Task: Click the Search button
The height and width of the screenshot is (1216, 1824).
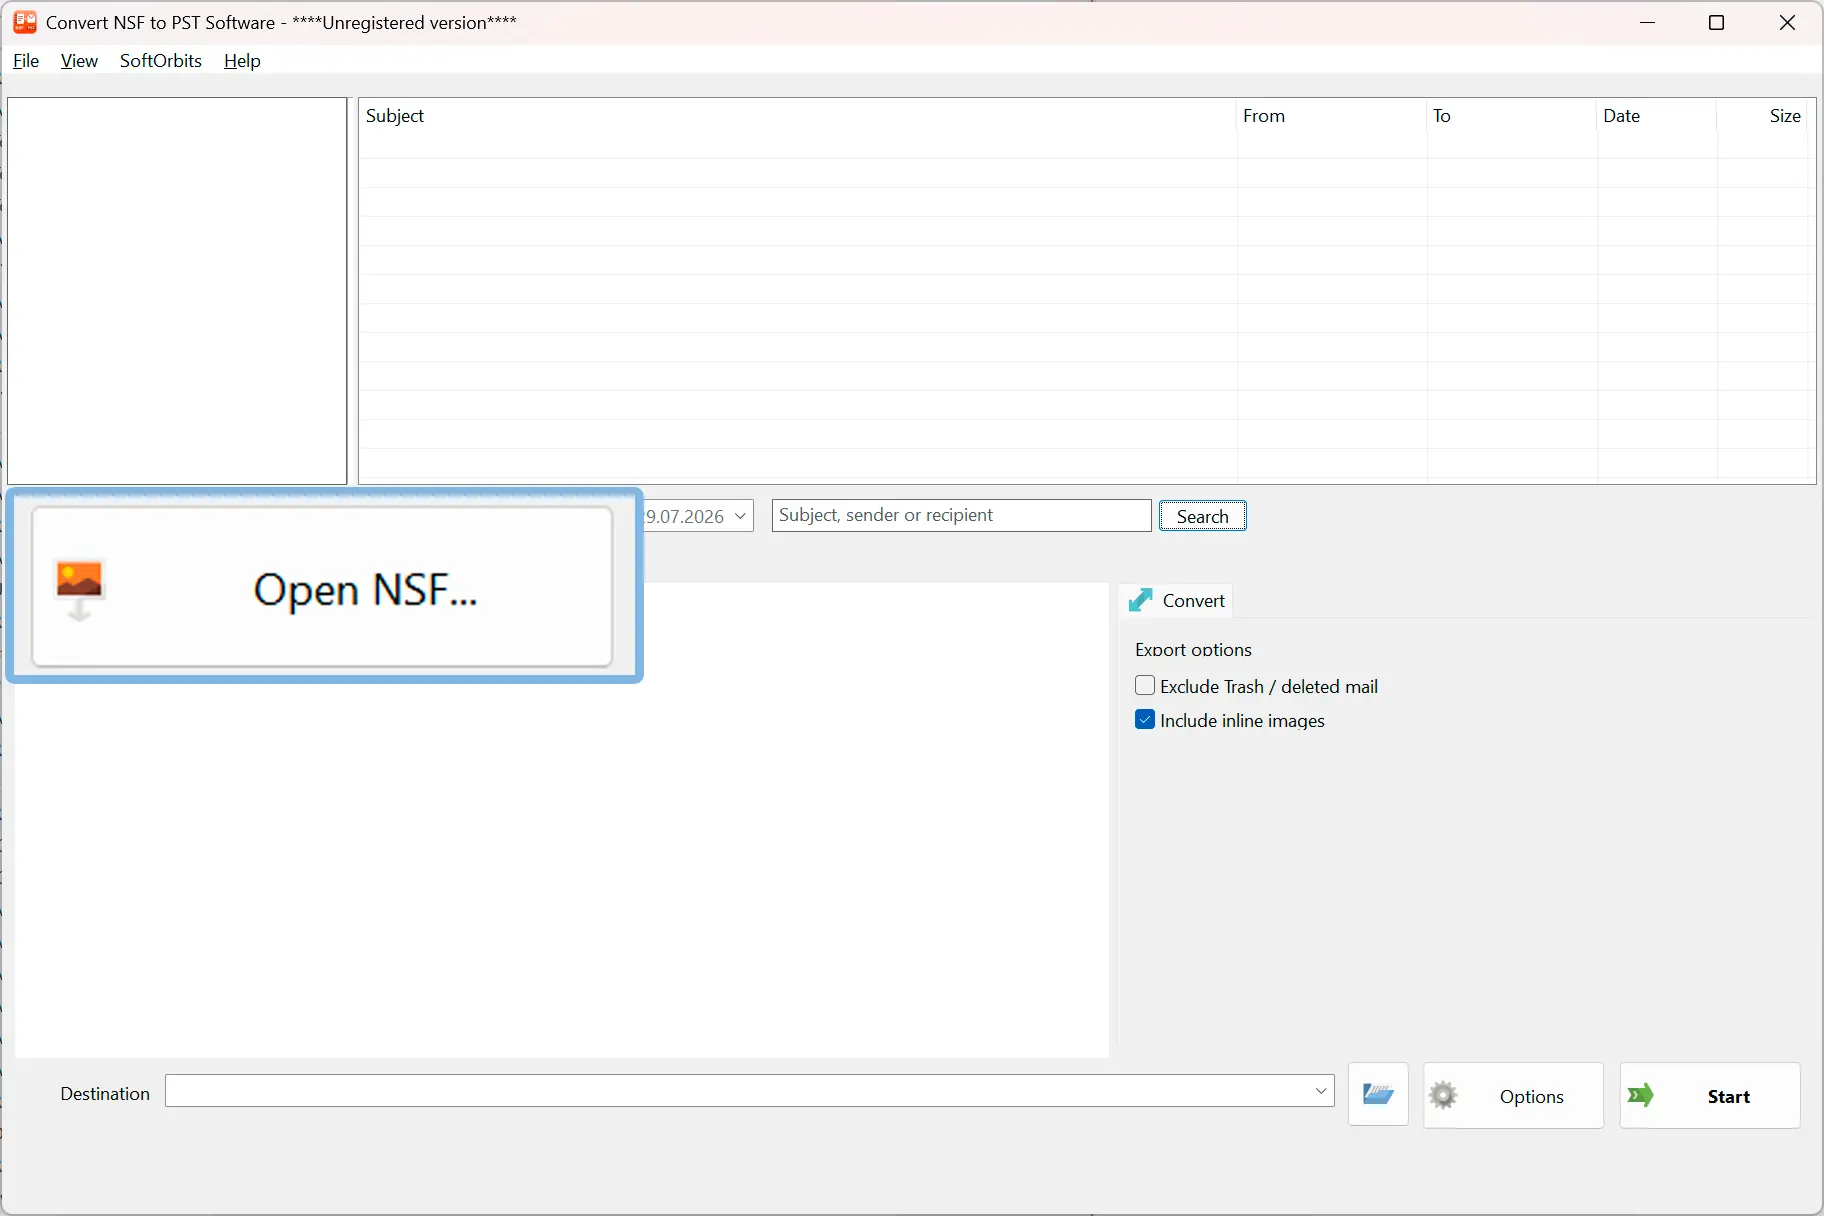Action: coord(1202,516)
